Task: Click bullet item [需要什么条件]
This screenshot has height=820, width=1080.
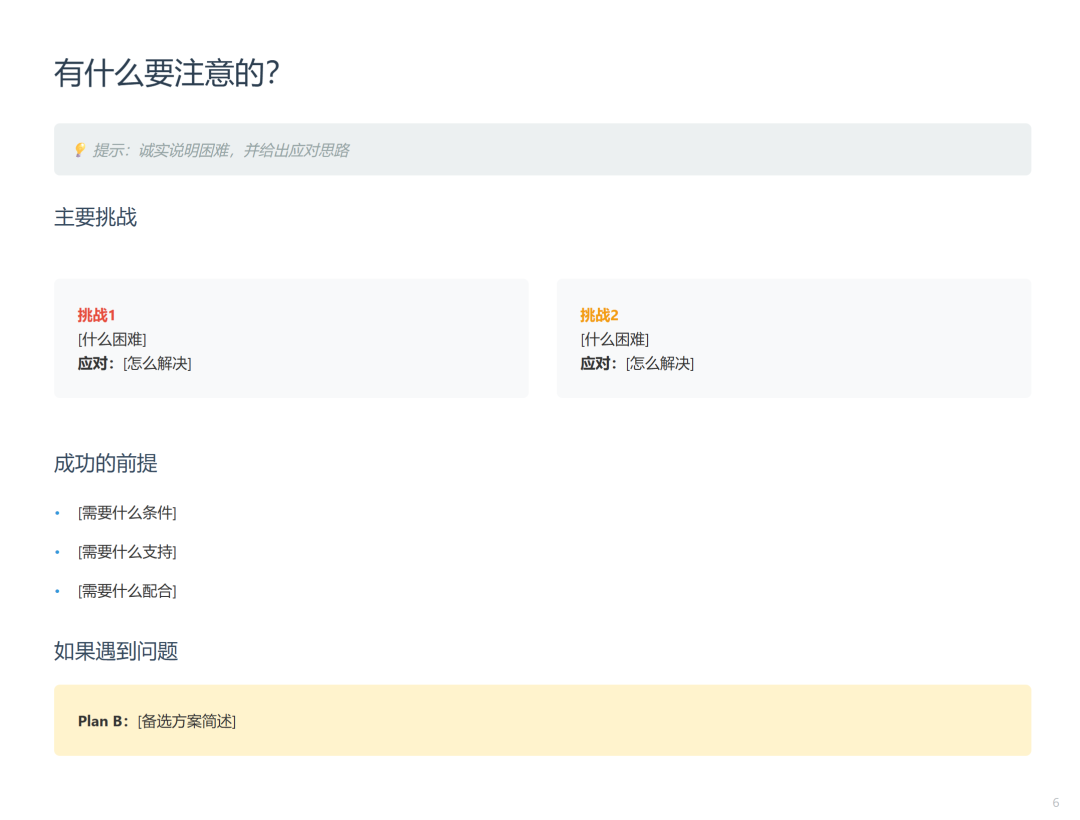Action: [127, 512]
